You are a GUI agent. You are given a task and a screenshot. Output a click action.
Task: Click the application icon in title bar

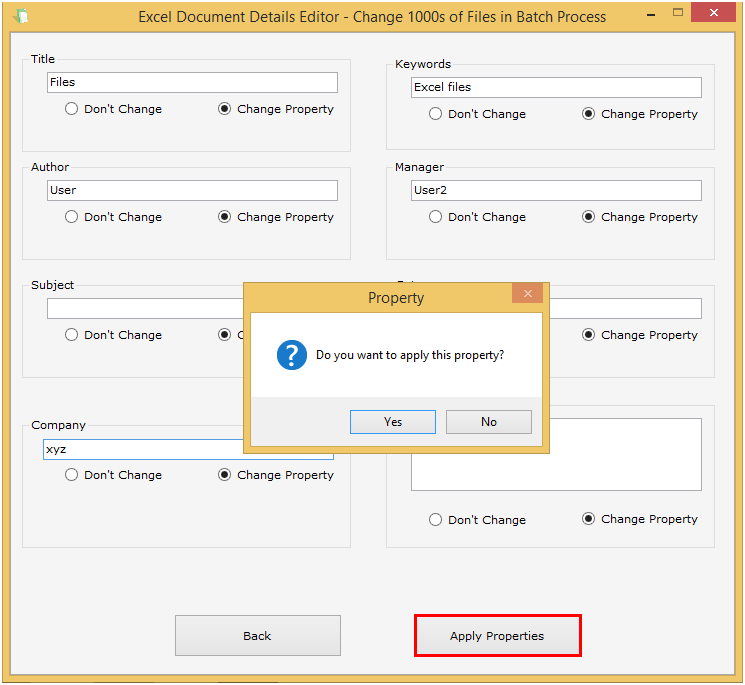(x=21, y=17)
